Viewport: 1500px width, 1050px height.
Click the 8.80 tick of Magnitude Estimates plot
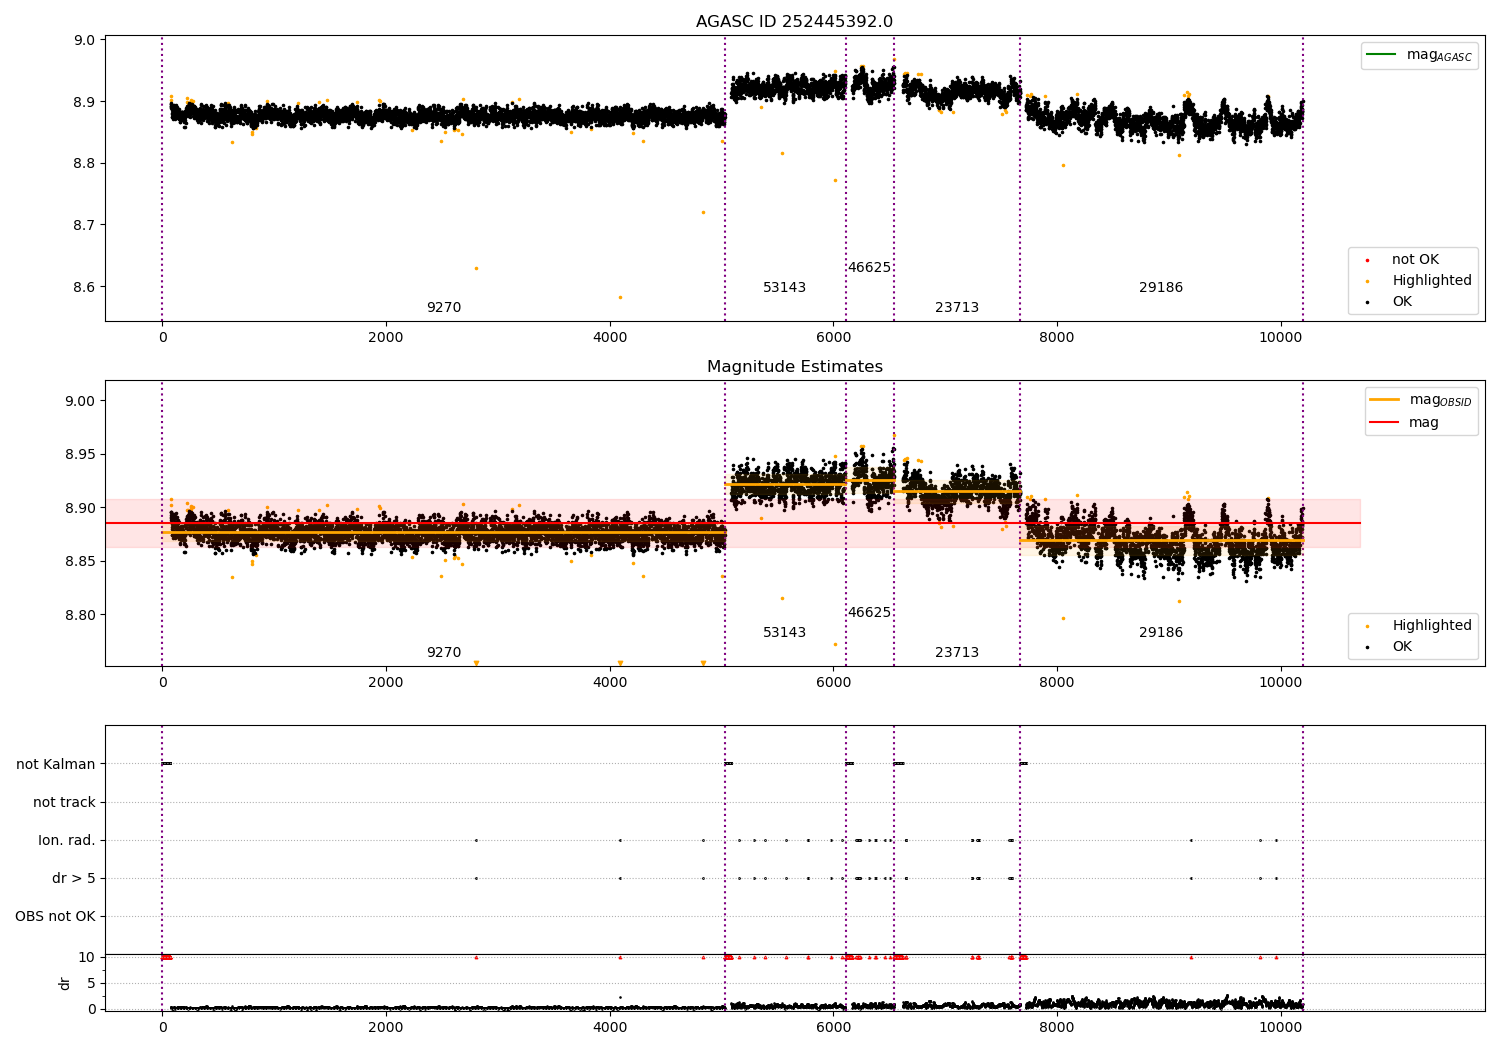click(81, 615)
